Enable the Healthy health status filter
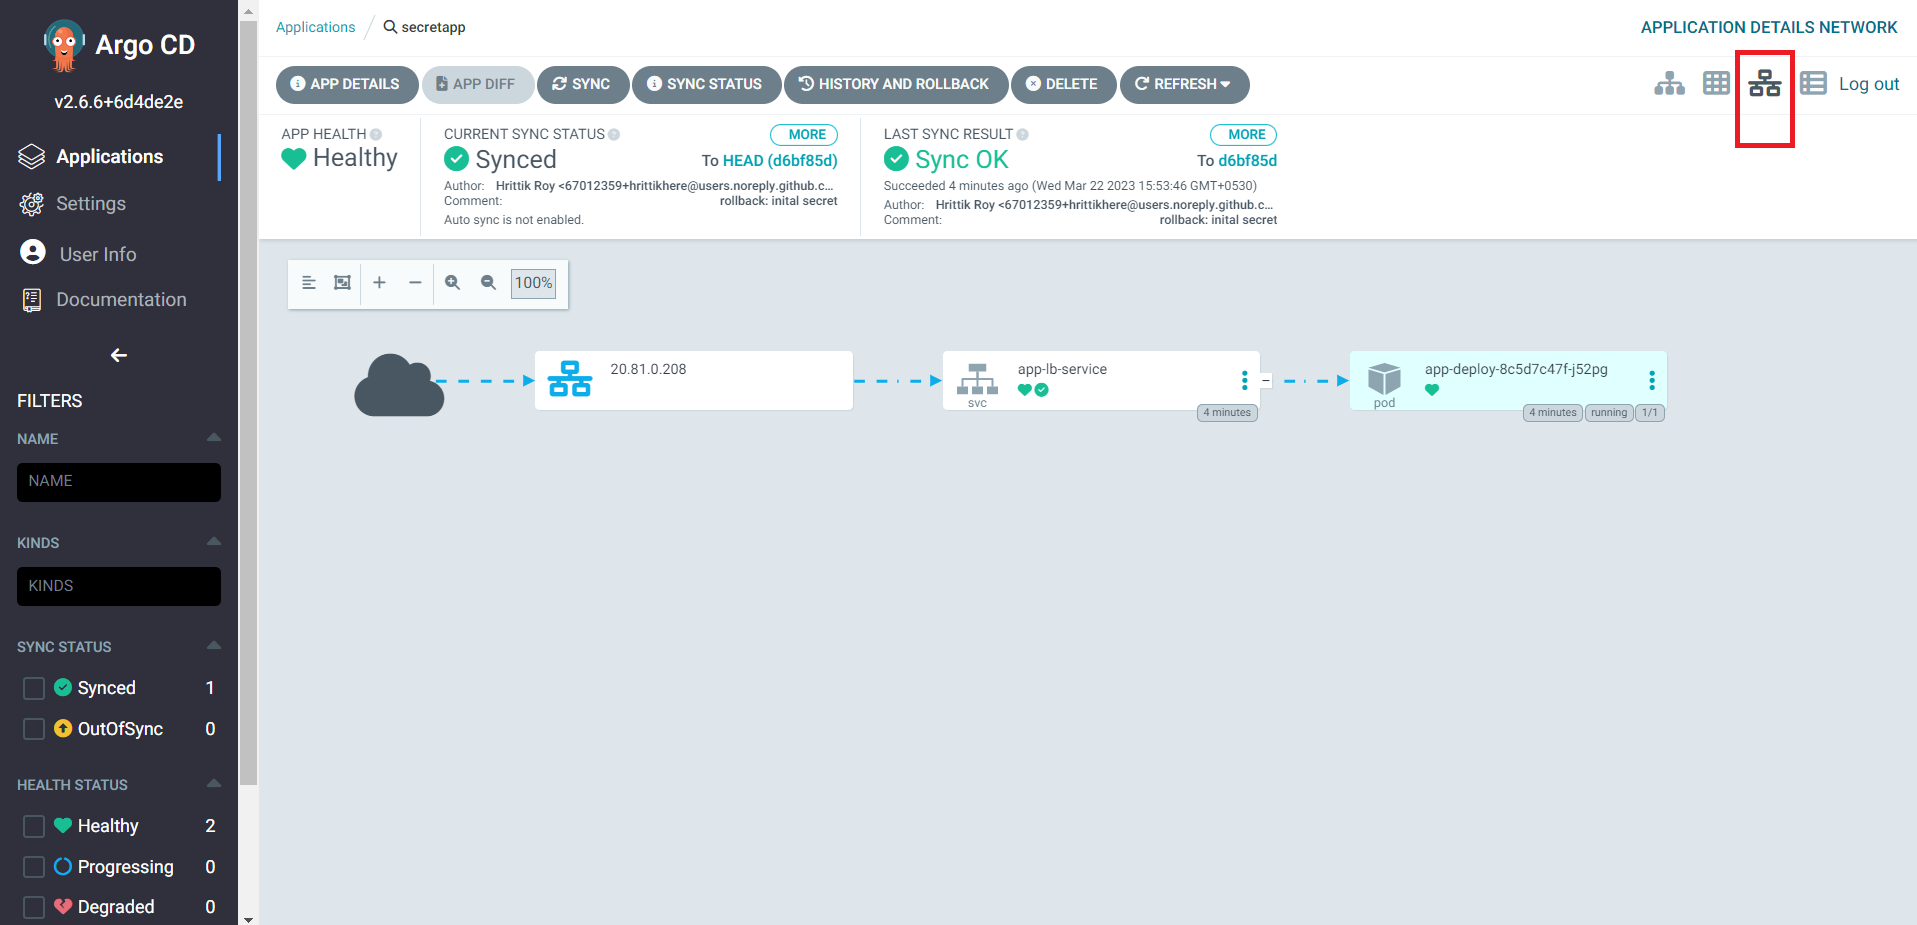Screen dimensions: 1917x925 point(33,826)
